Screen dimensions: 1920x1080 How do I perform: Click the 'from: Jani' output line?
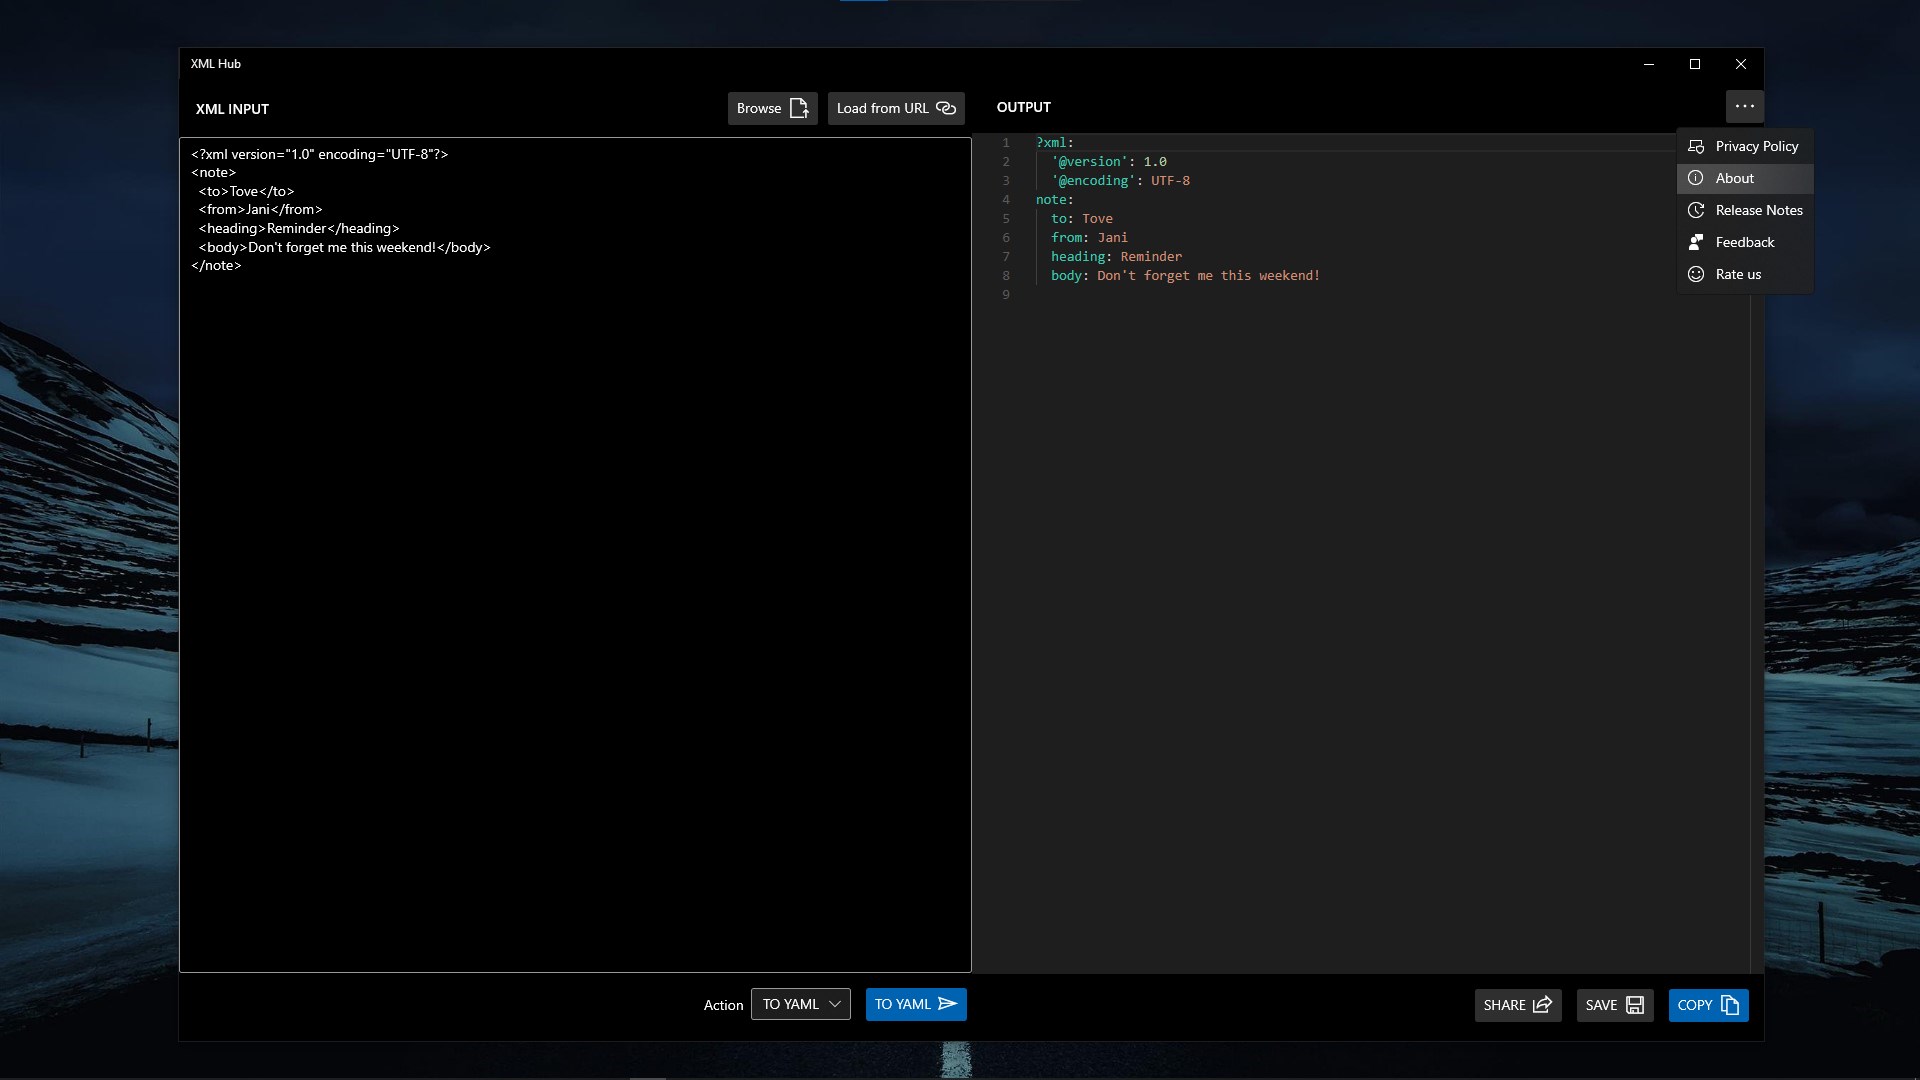[x=1089, y=237]
